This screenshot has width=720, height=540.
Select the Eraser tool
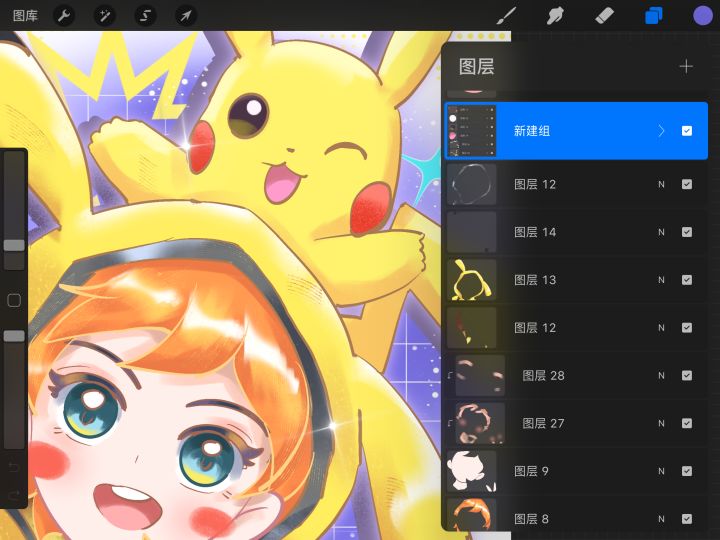pyautogui.click(x=604, y=16)
